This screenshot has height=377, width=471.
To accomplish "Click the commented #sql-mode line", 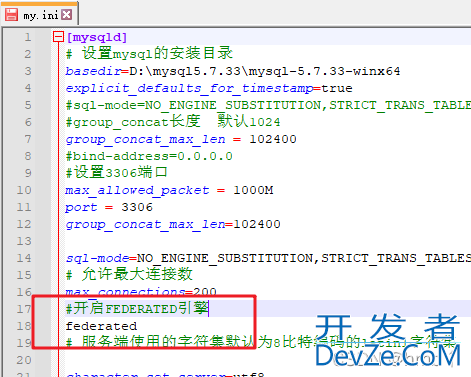I will tap(268, 105).
